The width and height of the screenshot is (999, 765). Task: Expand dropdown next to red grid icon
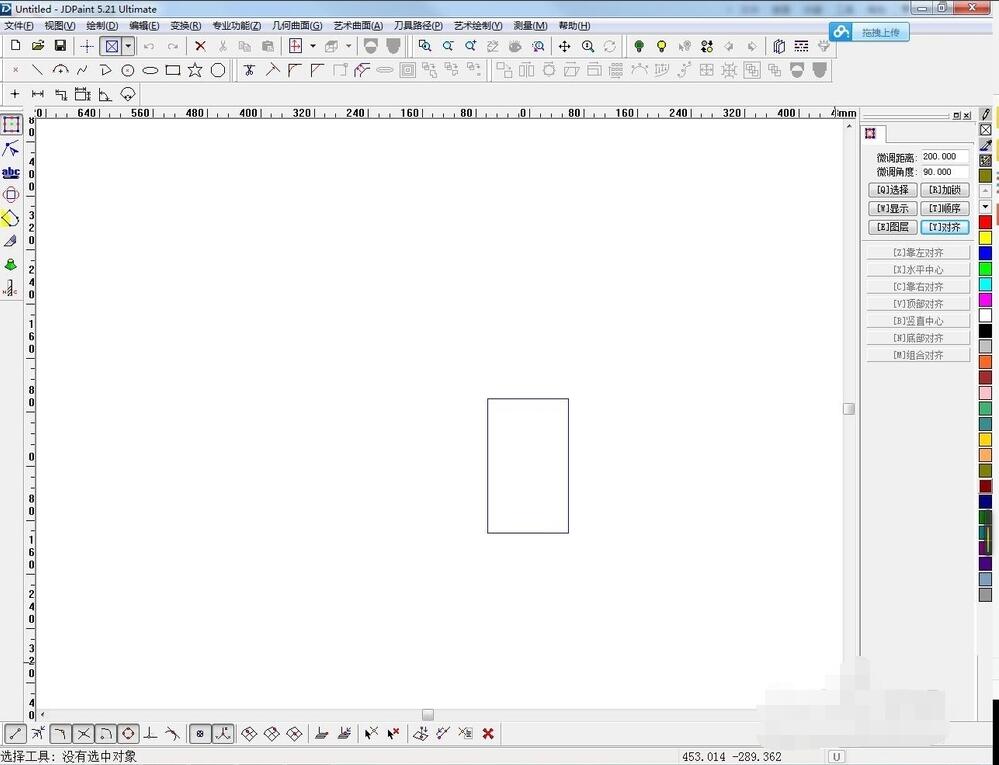[x=312, y=46]
